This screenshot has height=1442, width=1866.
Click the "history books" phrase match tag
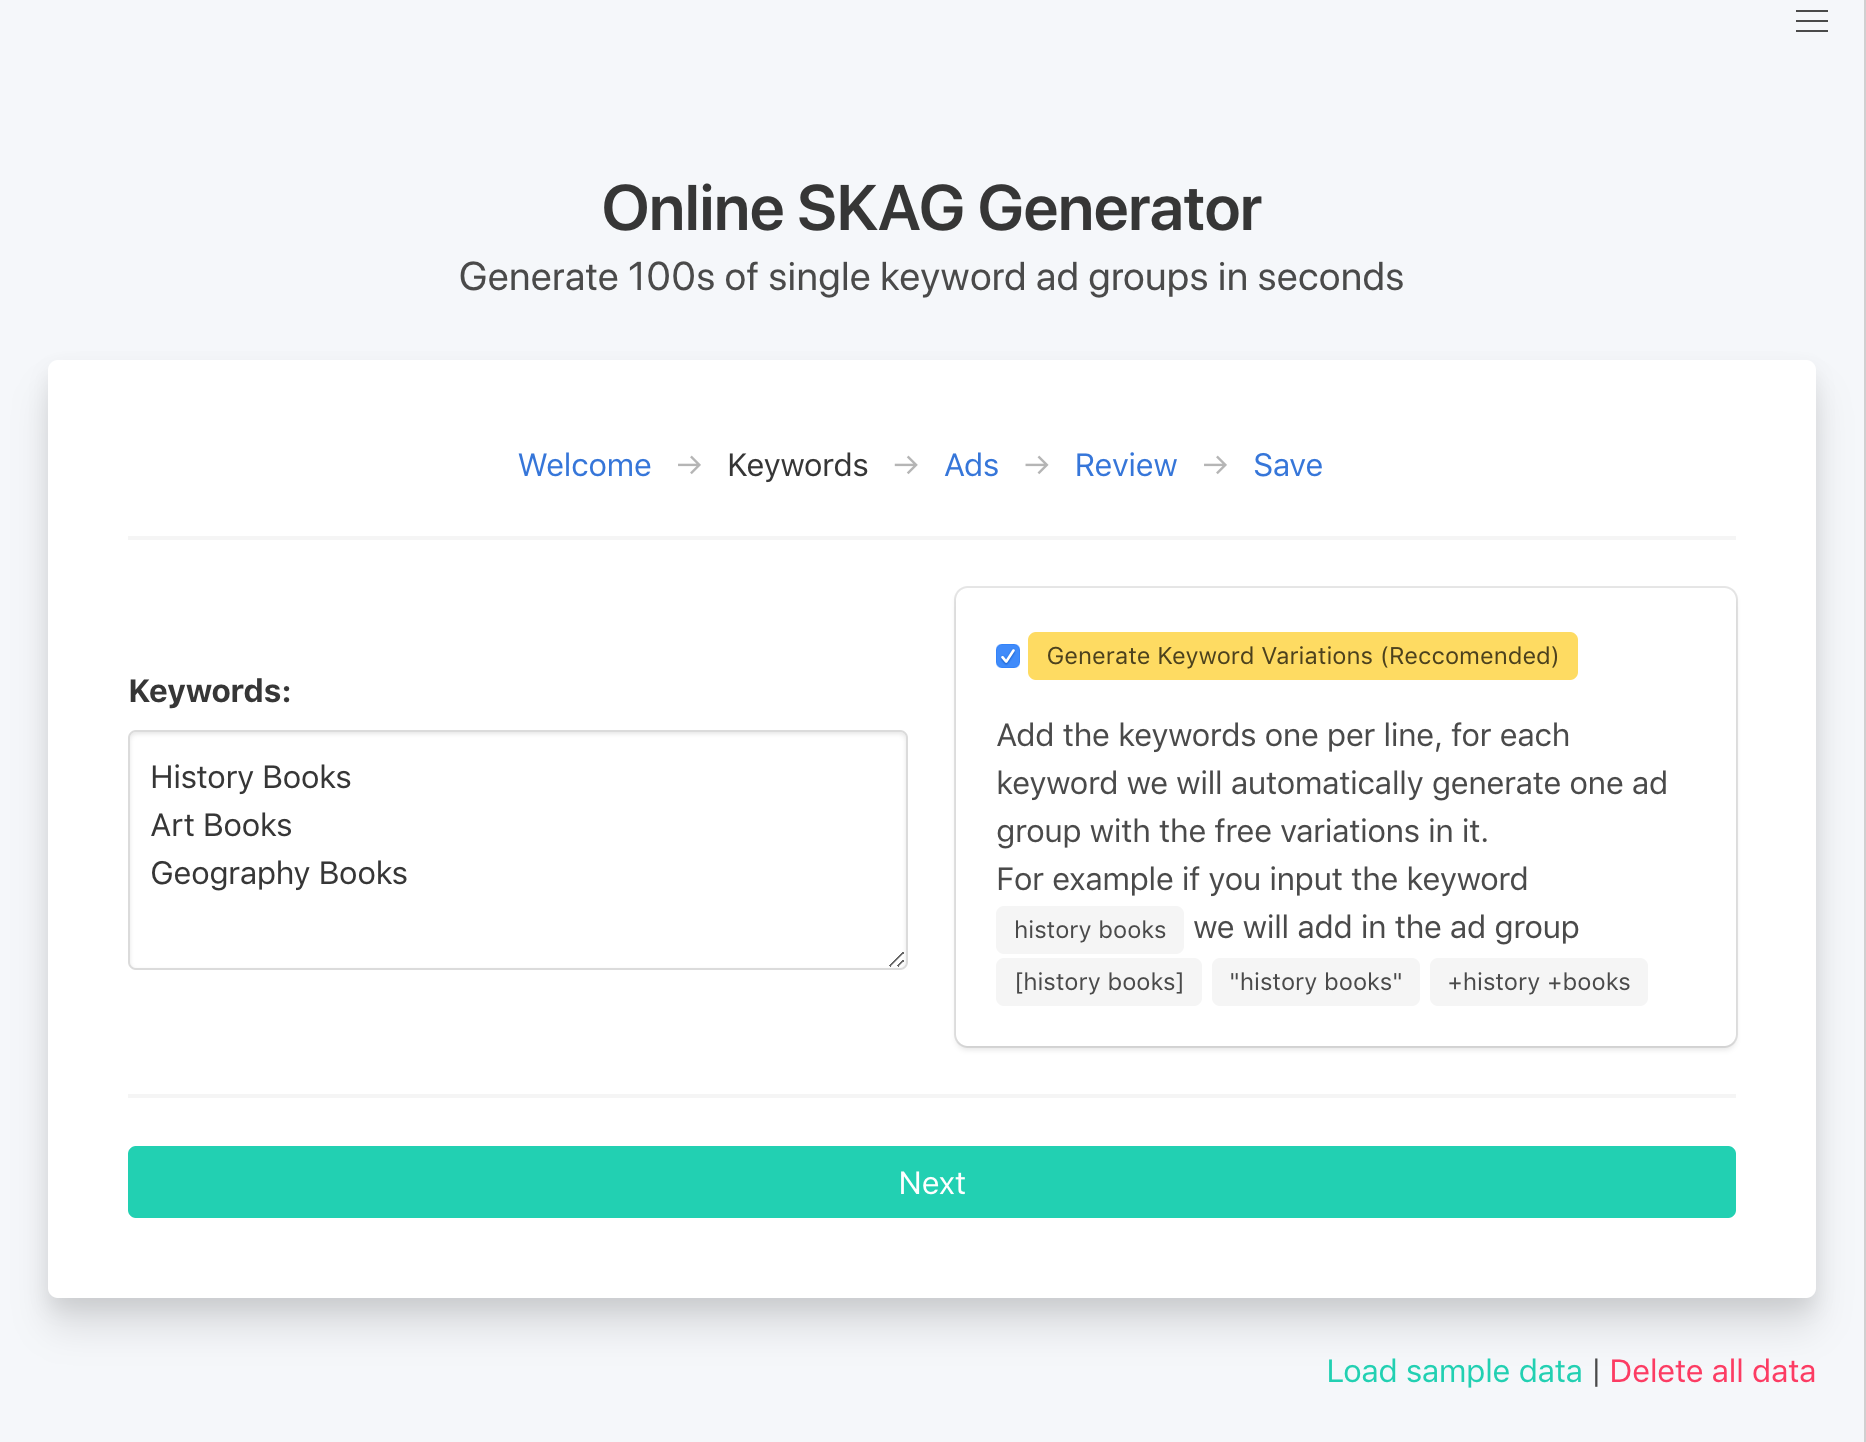[1315, 981]
